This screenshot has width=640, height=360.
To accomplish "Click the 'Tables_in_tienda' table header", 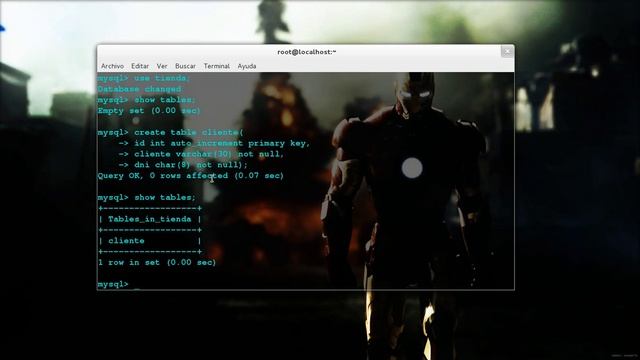I will point(150,219).
